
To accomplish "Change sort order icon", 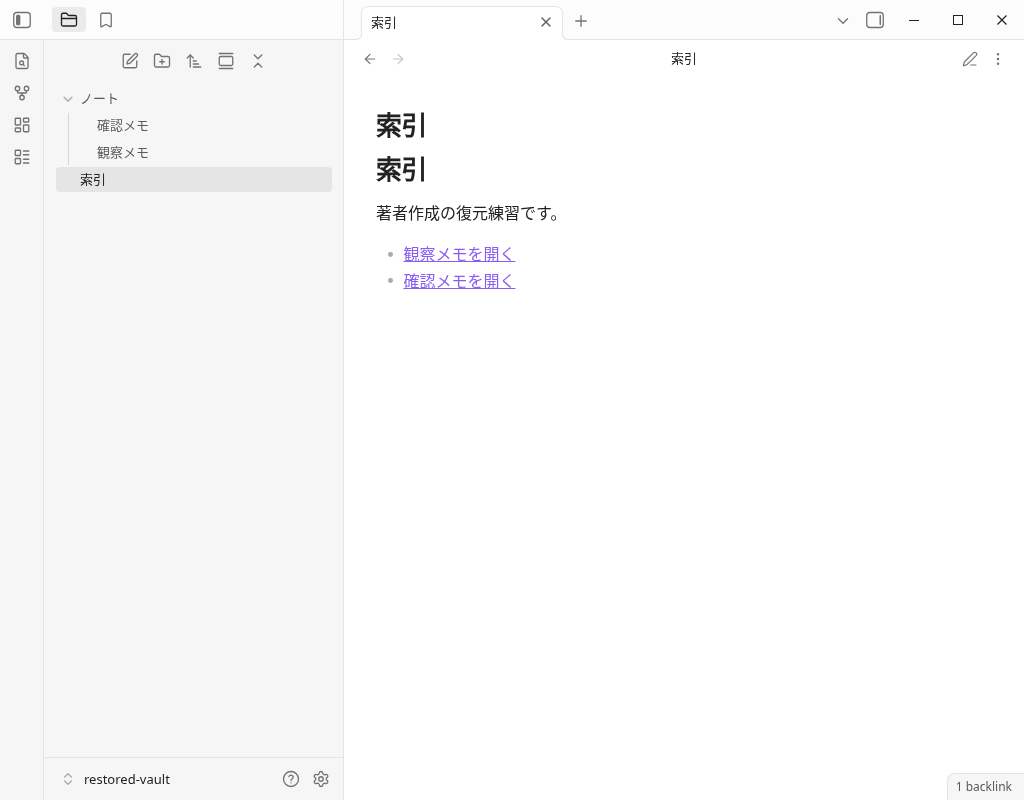I will (194, 61).
